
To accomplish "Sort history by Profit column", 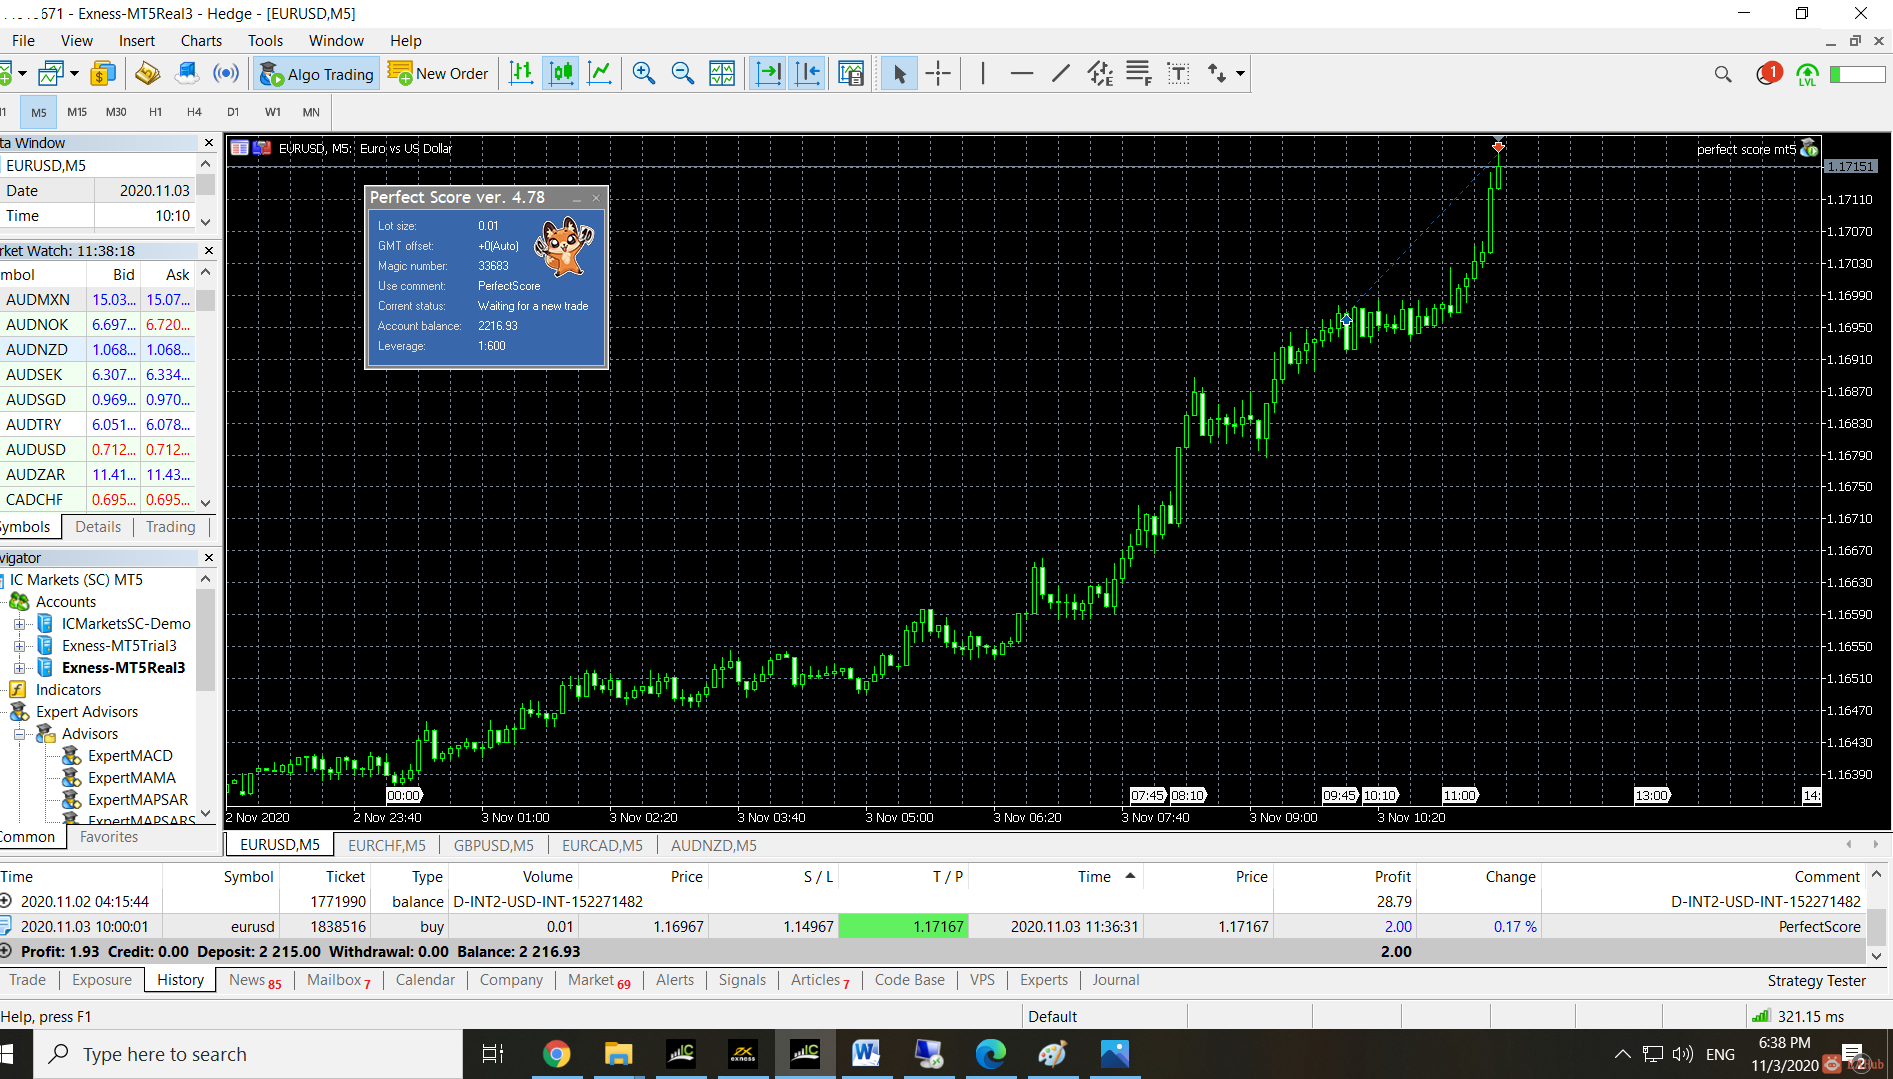I will 1392,877.
